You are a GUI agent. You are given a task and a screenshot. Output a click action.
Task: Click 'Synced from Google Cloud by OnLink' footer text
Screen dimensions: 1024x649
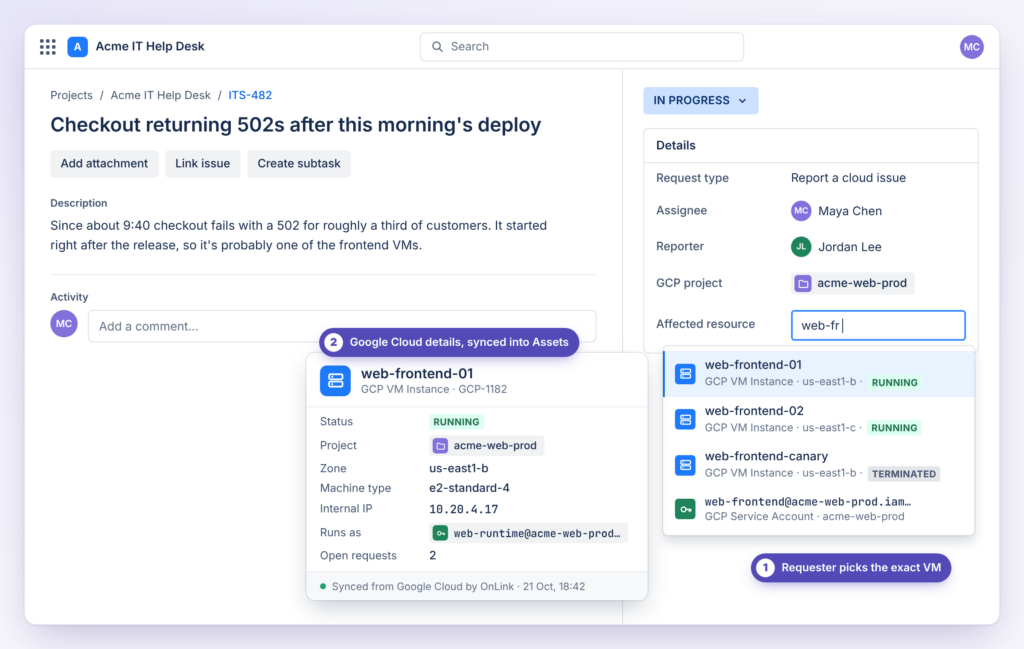423,586
